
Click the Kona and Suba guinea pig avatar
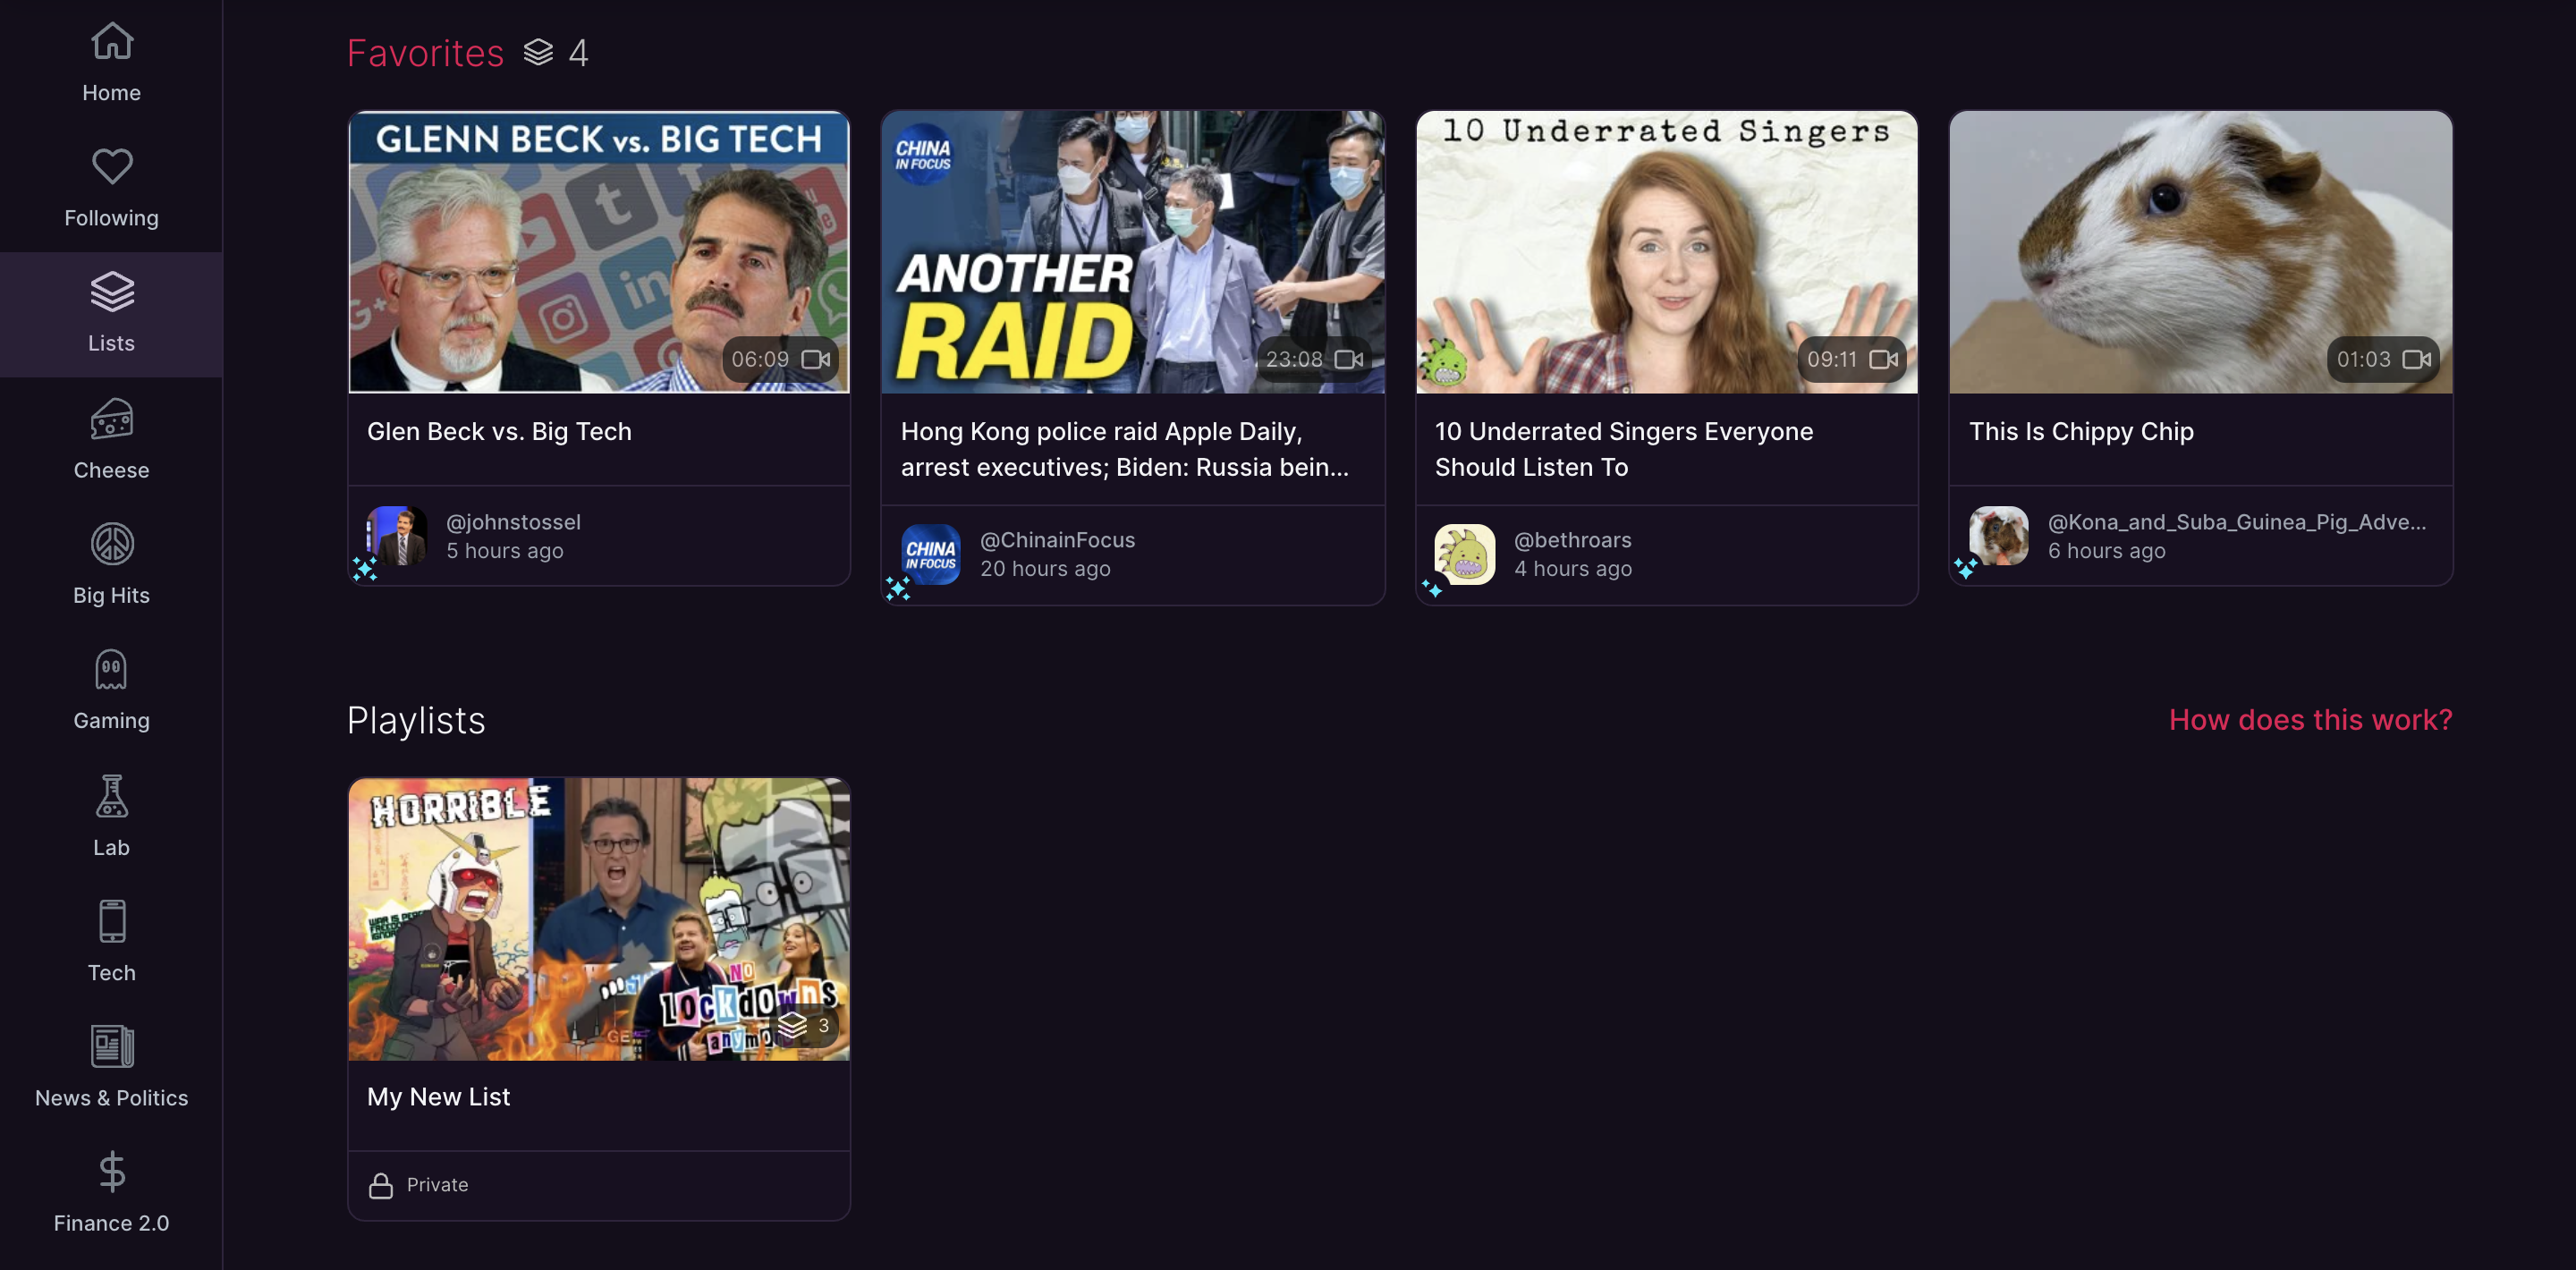click(x=1998, y=536)
